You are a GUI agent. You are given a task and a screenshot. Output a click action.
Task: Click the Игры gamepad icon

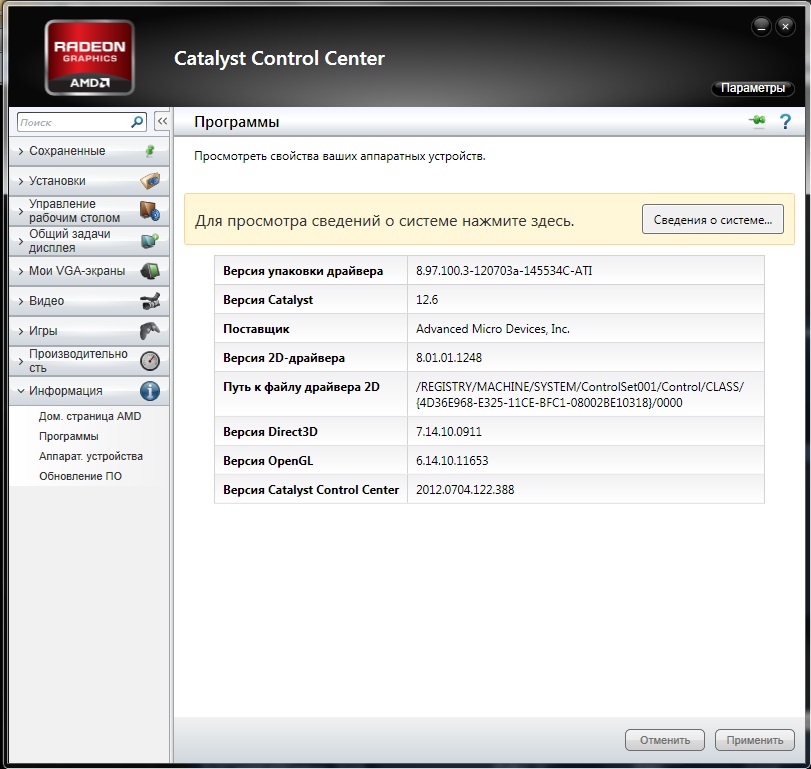150,330
